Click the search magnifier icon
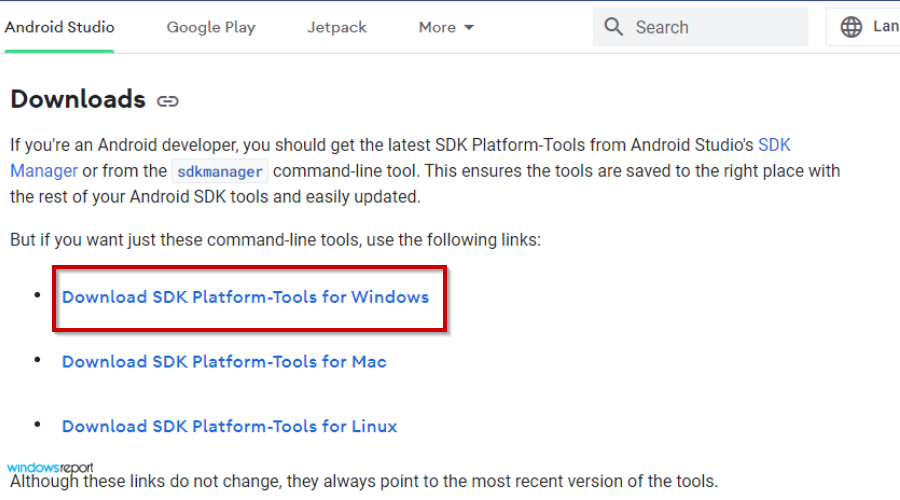 point(614,26)
